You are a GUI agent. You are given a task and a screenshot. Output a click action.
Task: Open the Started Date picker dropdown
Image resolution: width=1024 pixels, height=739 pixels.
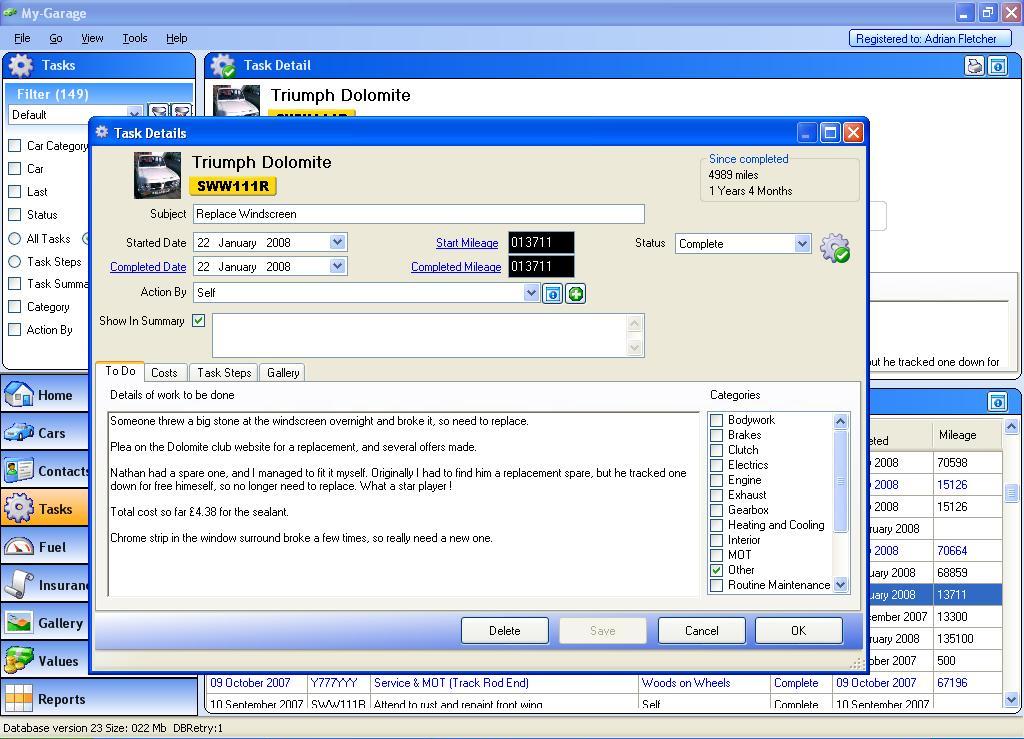click(x=337, y=243)
